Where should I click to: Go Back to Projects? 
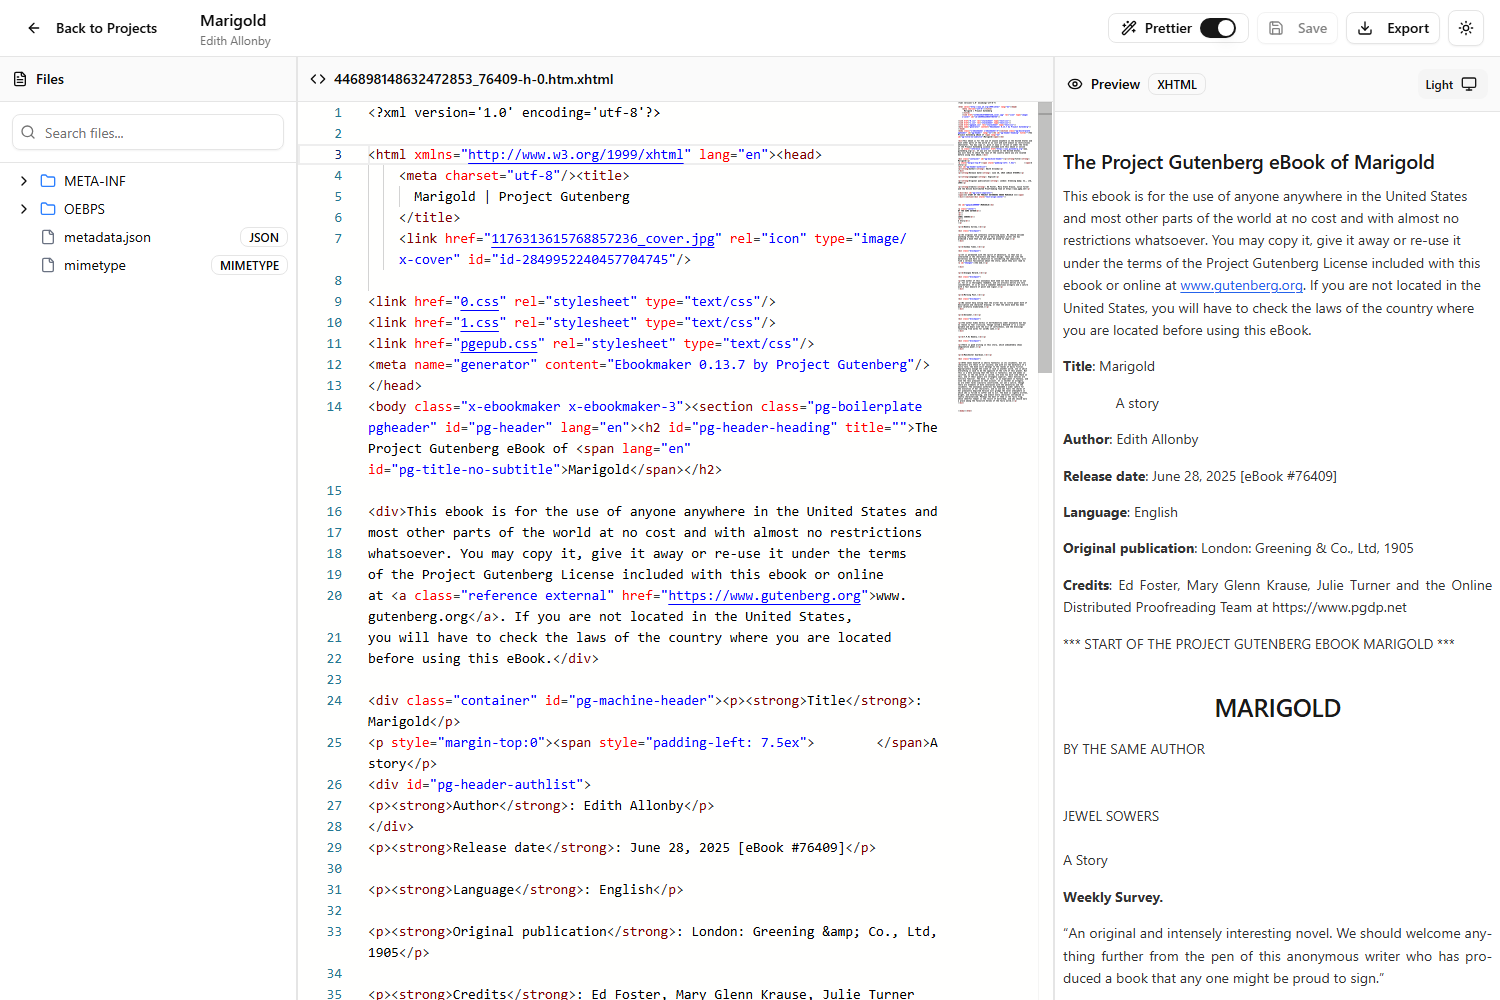point(106,28)
